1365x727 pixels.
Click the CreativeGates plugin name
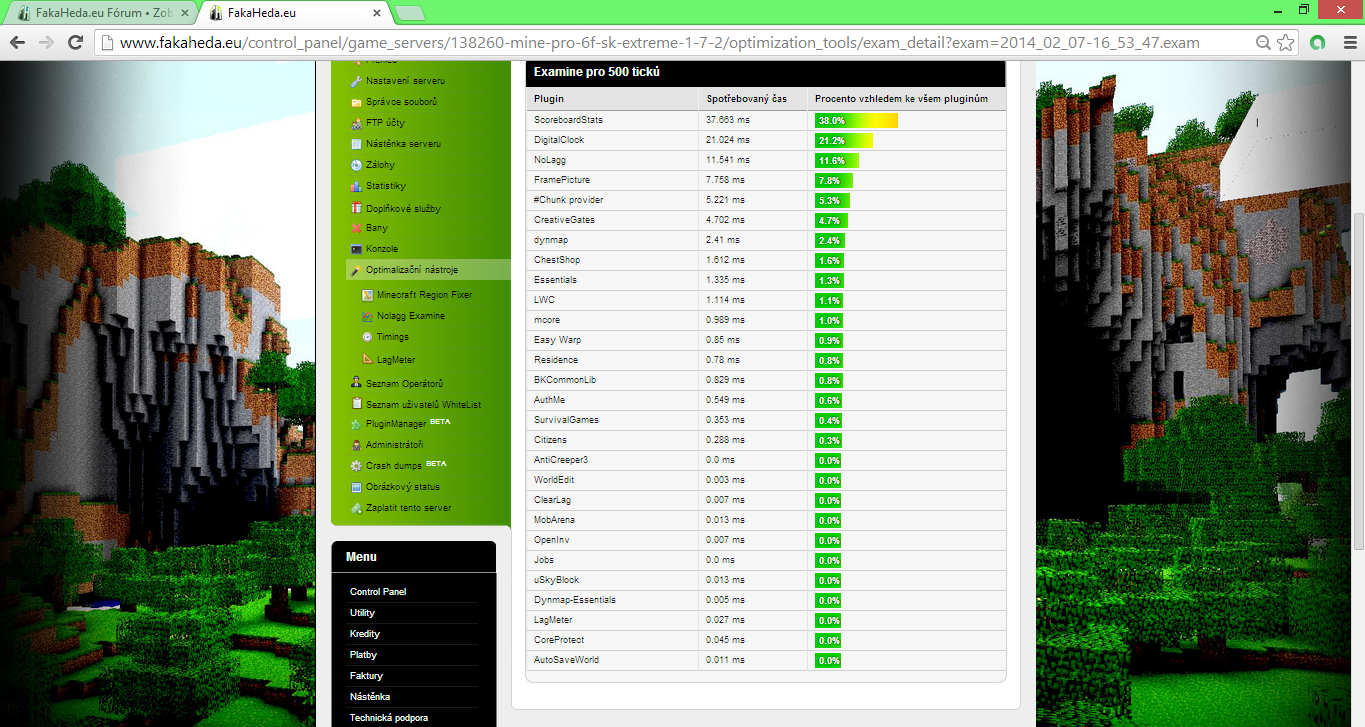tap(564, 220)
